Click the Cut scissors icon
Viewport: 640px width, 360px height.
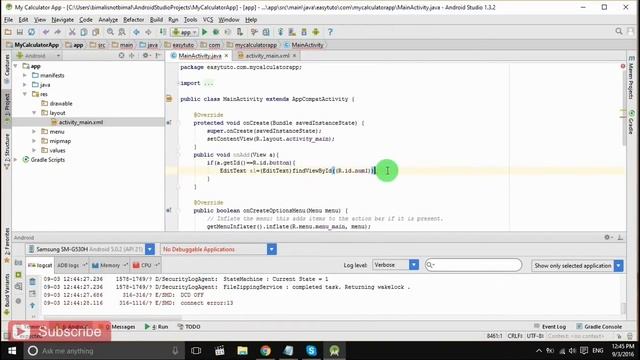coord(72,32)
